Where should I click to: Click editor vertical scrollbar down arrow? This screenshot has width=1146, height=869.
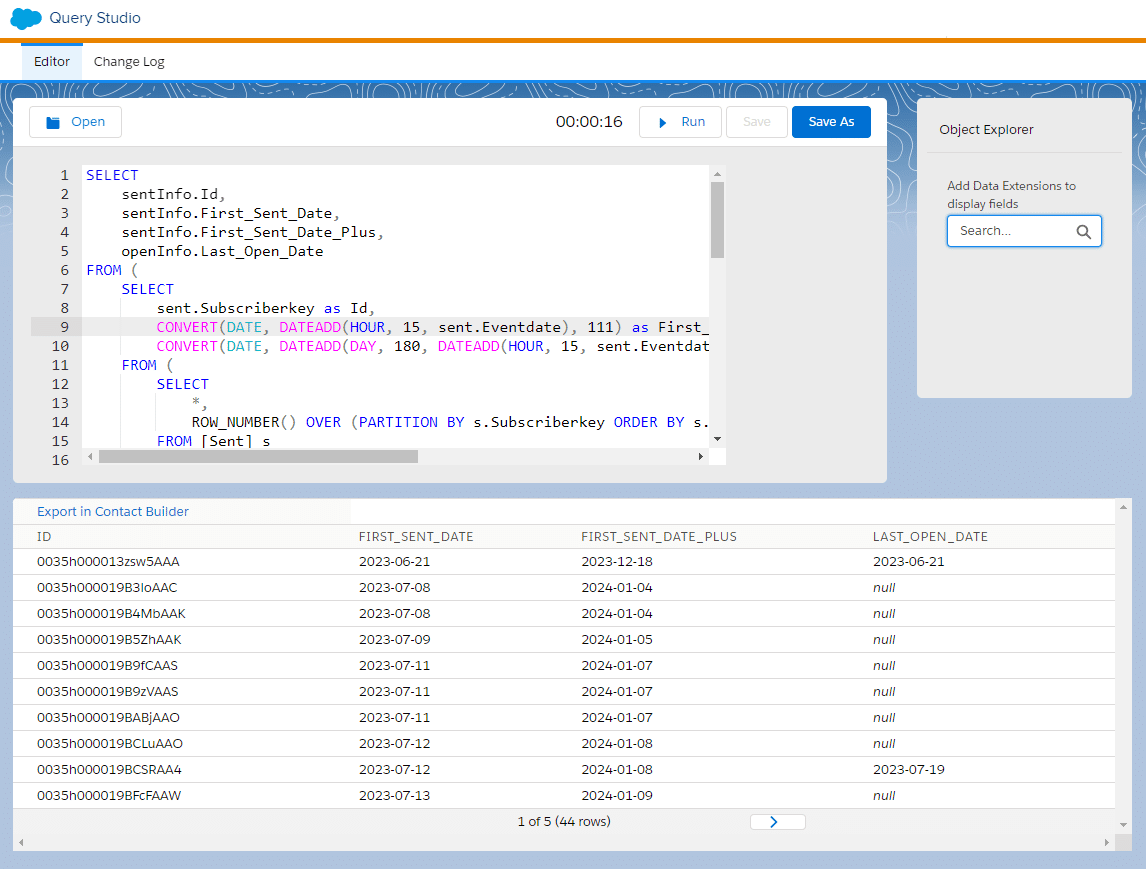pyautogui.click(x=717, y=439)
